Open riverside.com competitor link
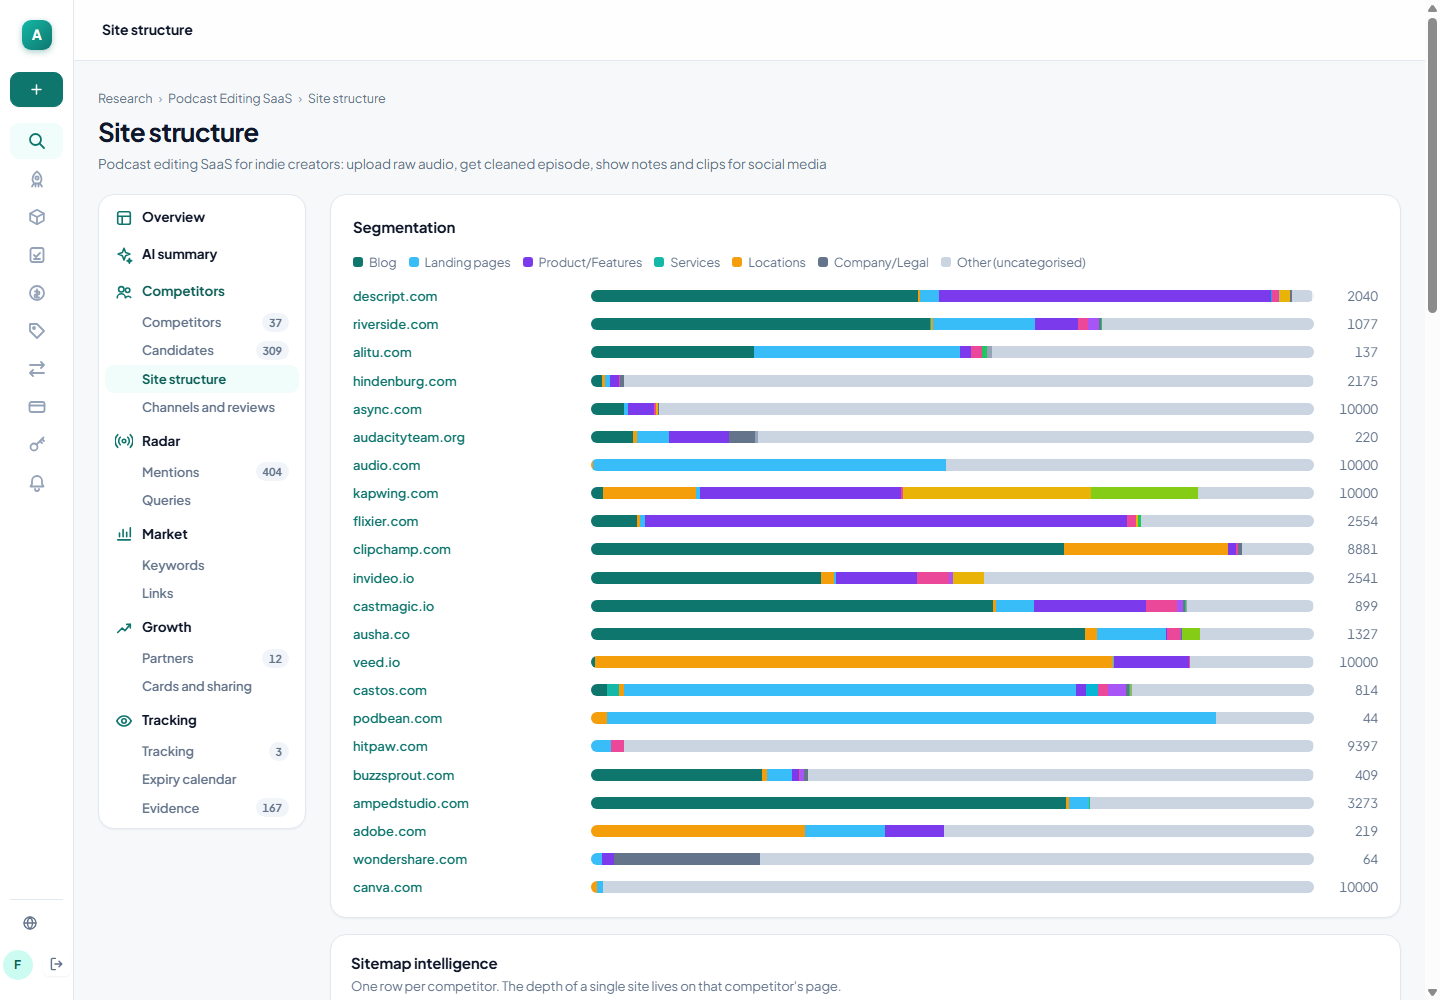This screenshot has width=1440, height=1000. [x=395, y=324]
